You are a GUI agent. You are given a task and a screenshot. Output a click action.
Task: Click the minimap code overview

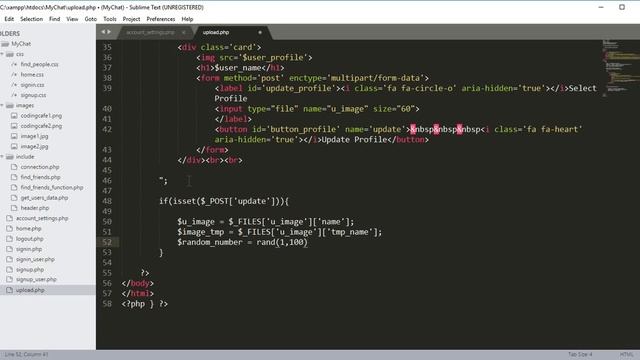[620, 67]
